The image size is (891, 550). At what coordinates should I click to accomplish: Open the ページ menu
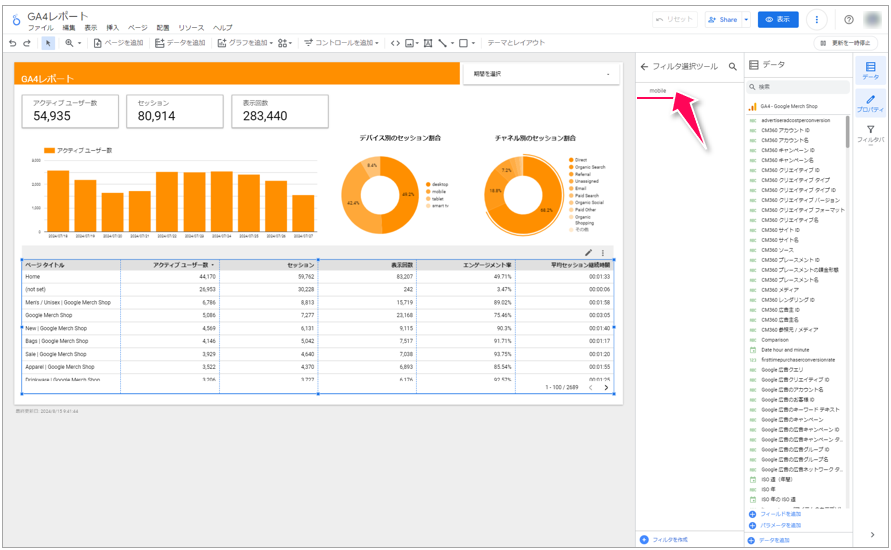[x=138, y=28]
